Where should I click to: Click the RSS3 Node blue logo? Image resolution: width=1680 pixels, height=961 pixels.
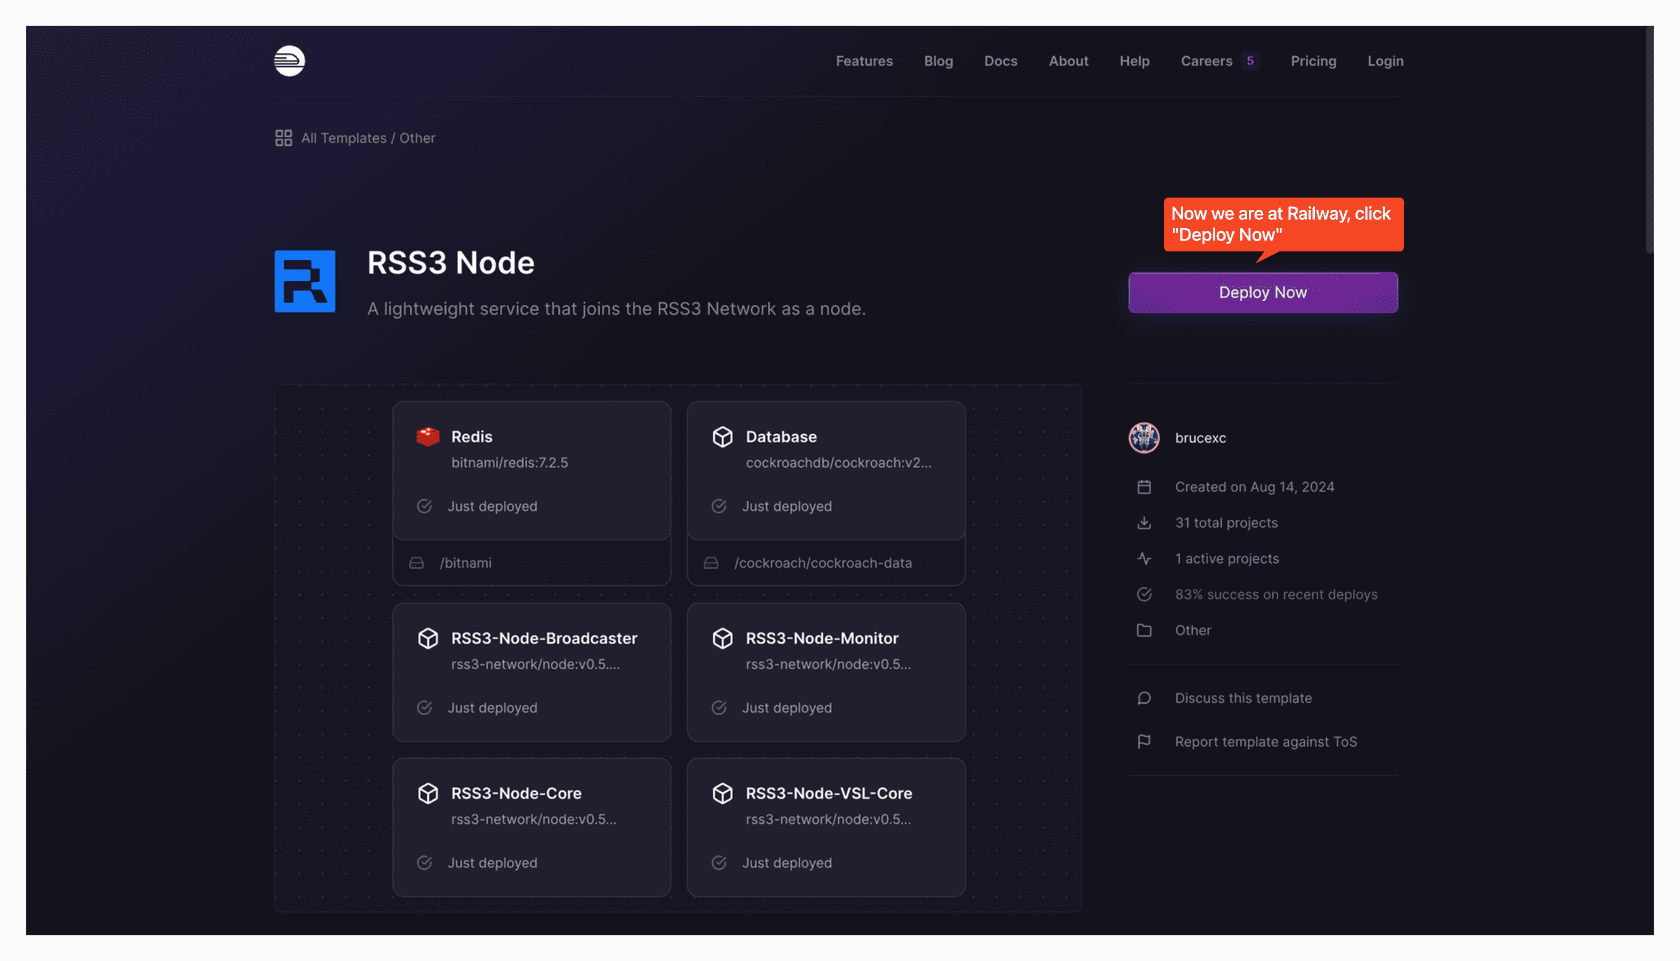pyautogui.click(x=305, y=281)
